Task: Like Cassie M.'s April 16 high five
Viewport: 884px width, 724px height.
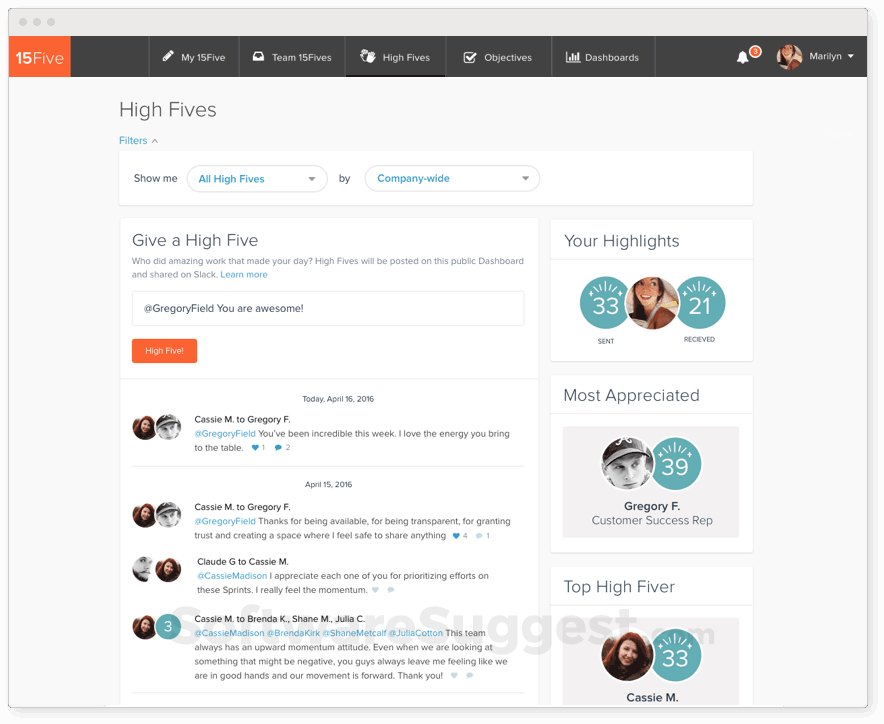Action: pos(254,447)
